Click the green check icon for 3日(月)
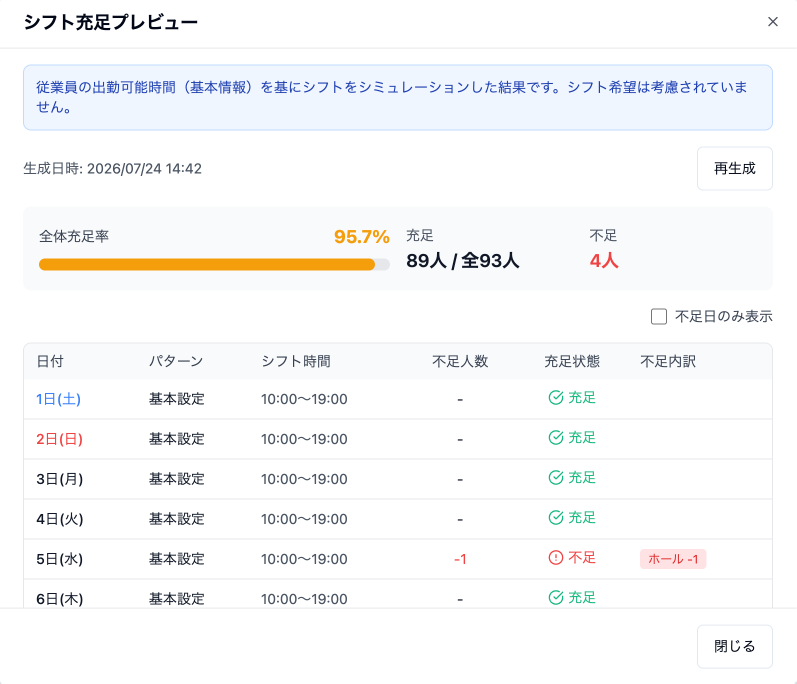 pyautogui.click(x=556, y=478)
